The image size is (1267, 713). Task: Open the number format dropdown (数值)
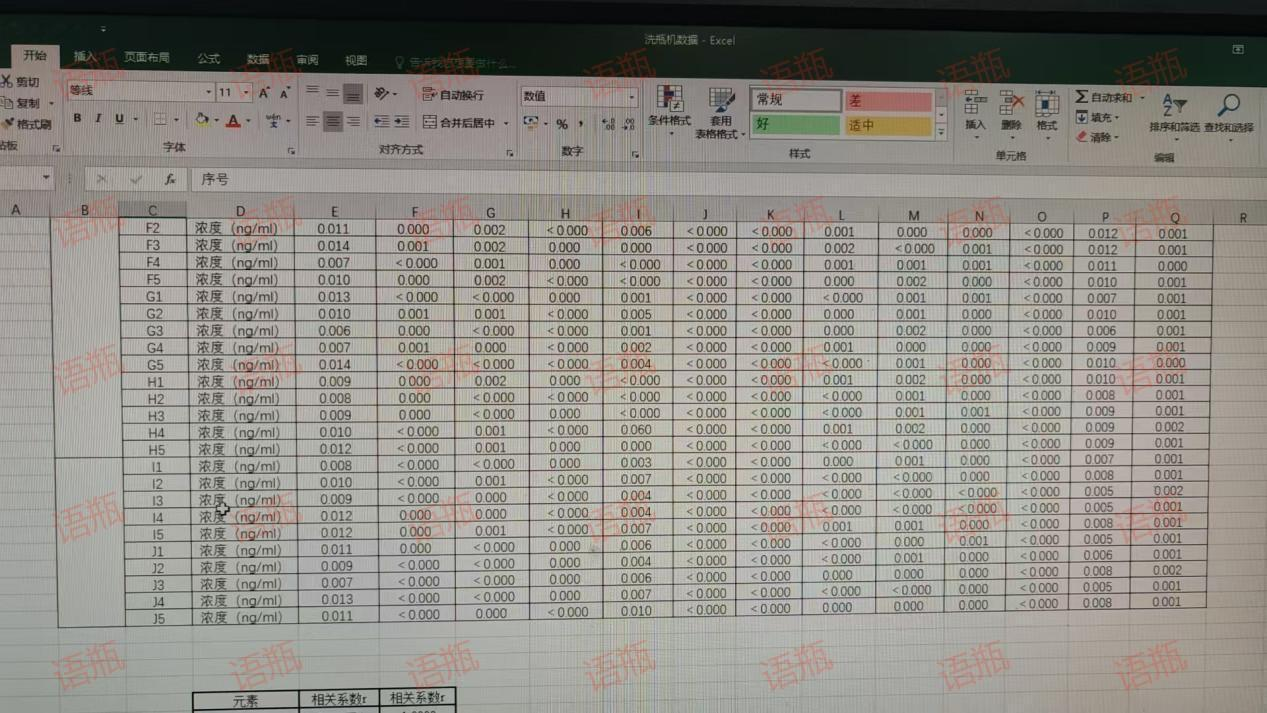pyautogui.click(x=631, y=97)
